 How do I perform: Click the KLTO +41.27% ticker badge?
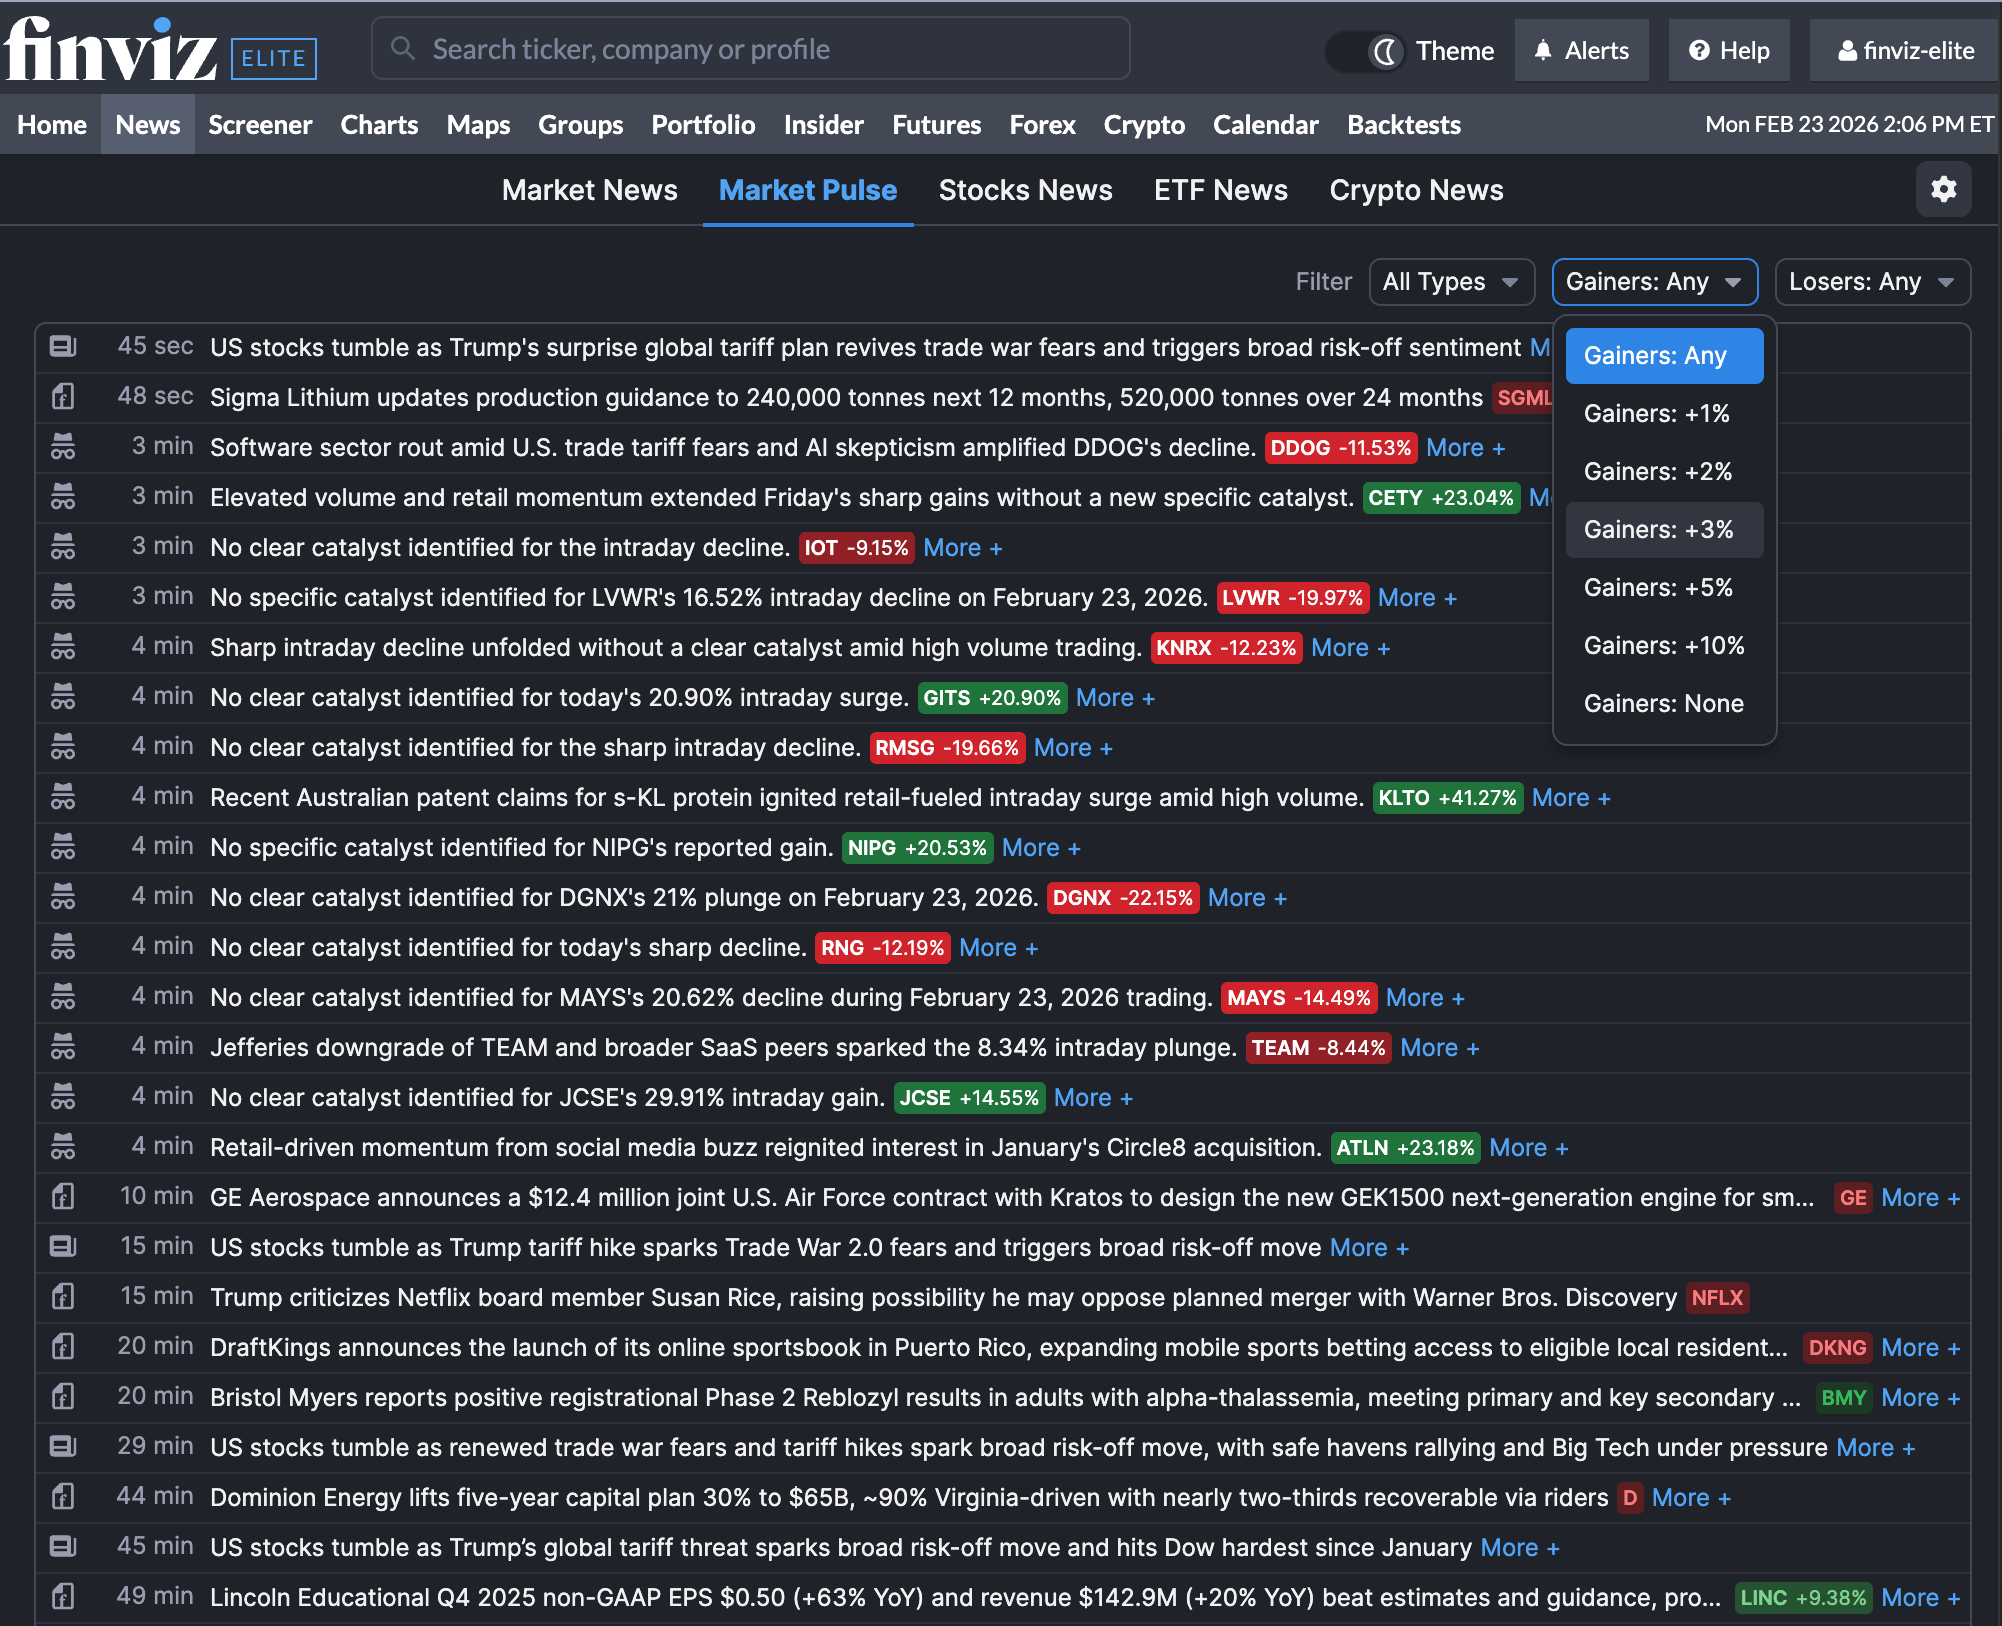point(1447,797)
